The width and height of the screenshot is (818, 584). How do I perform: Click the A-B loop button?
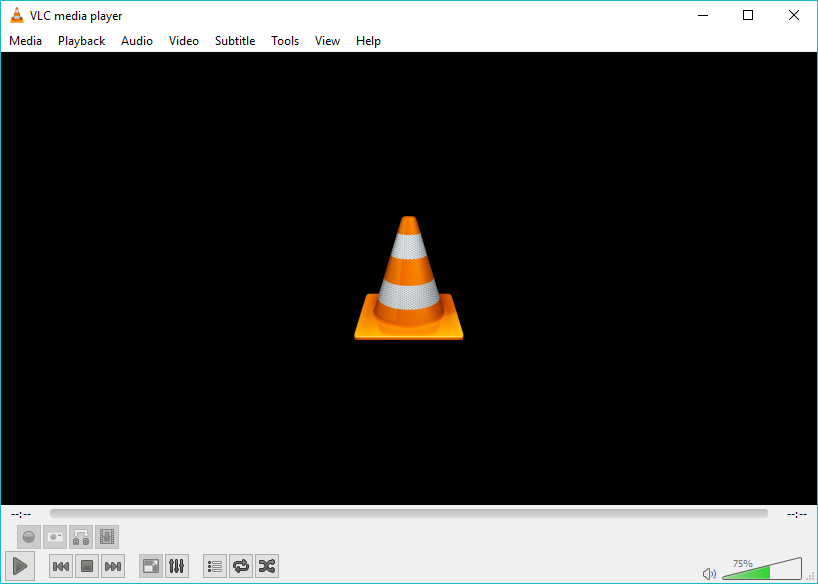tap(81, 537)
